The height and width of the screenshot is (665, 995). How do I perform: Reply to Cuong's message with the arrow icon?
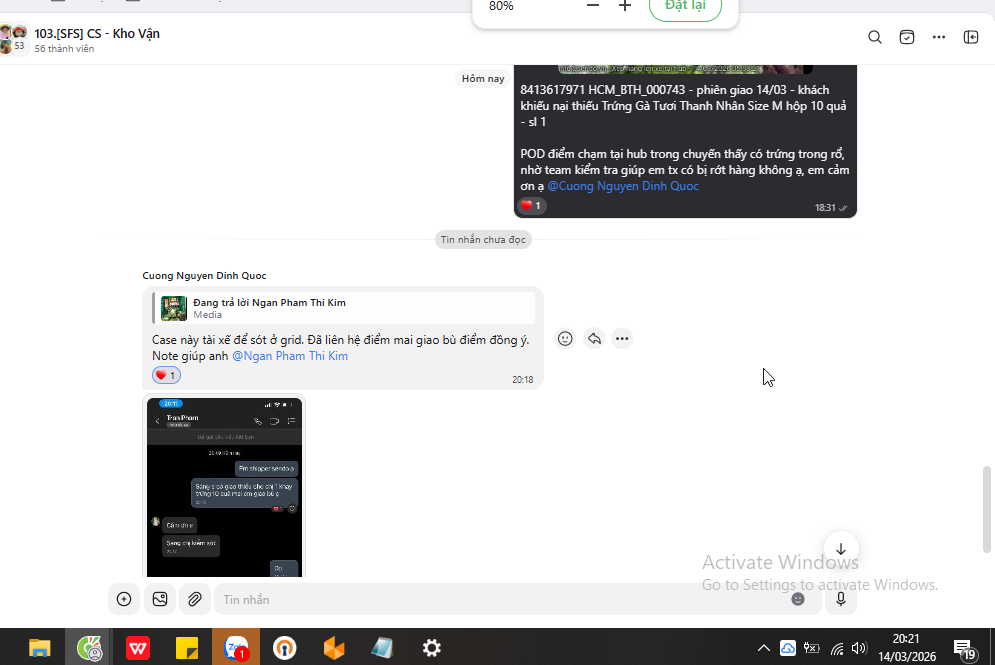pos(594,339)
